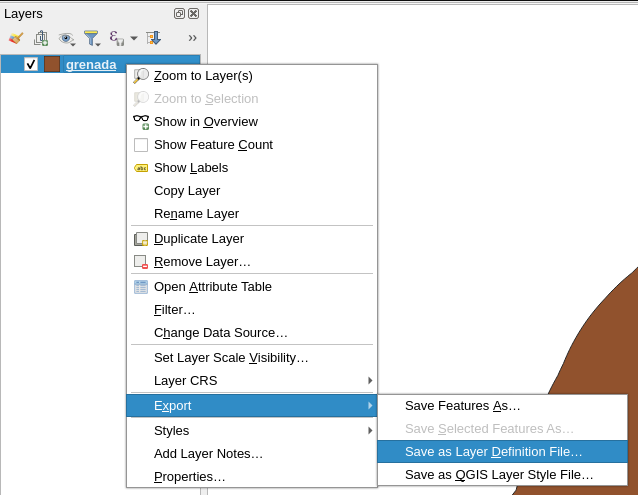This screenshot has height=495, width=638.
Task: Click the brown grenada layer symbol swatch
Action: (x=52, y=64)
